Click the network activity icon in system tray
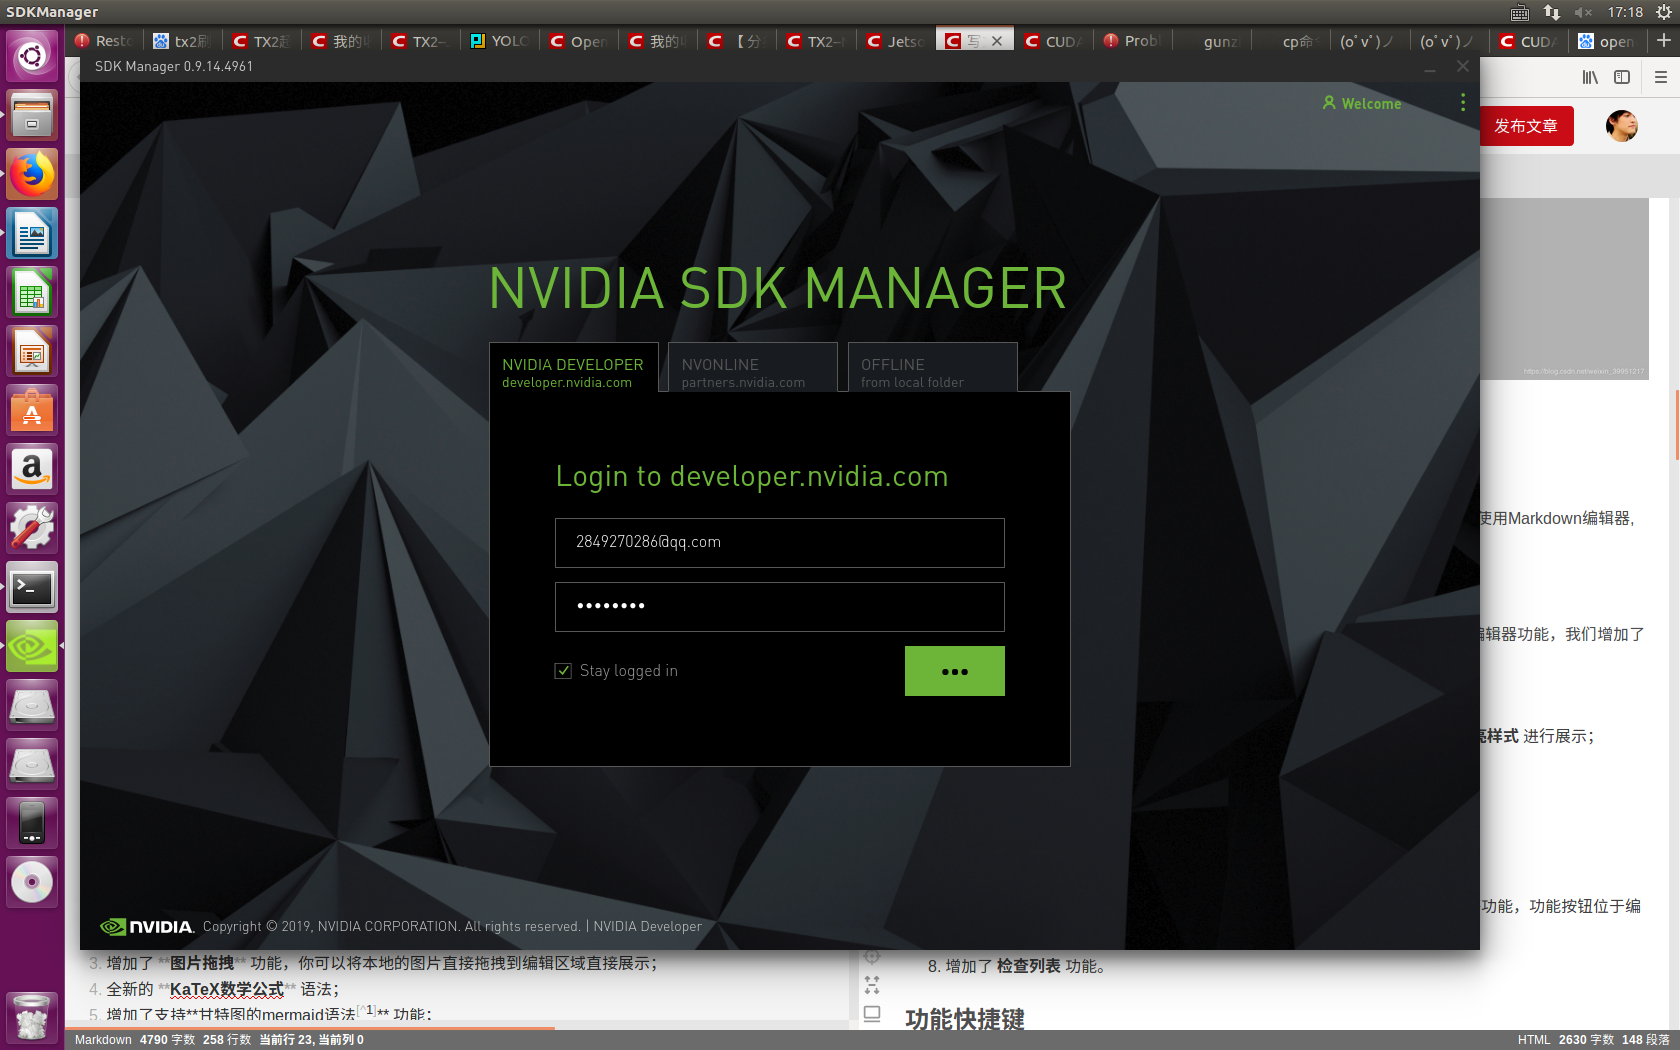Viewport: 1680px width, 1050px height. click(1551, 12)
